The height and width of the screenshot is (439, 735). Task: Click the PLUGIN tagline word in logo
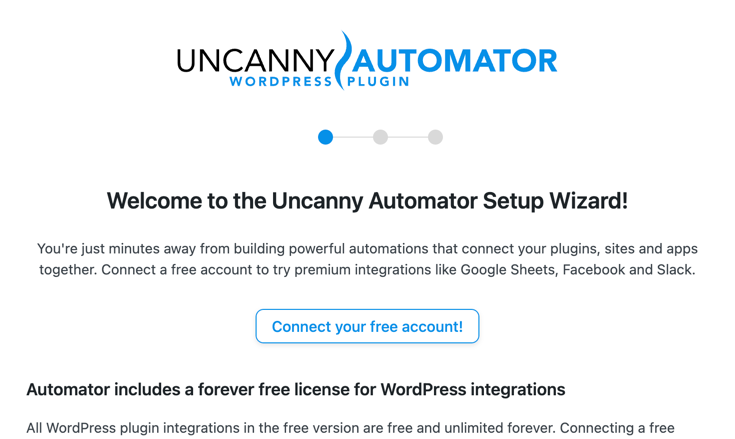pos(378,82)
